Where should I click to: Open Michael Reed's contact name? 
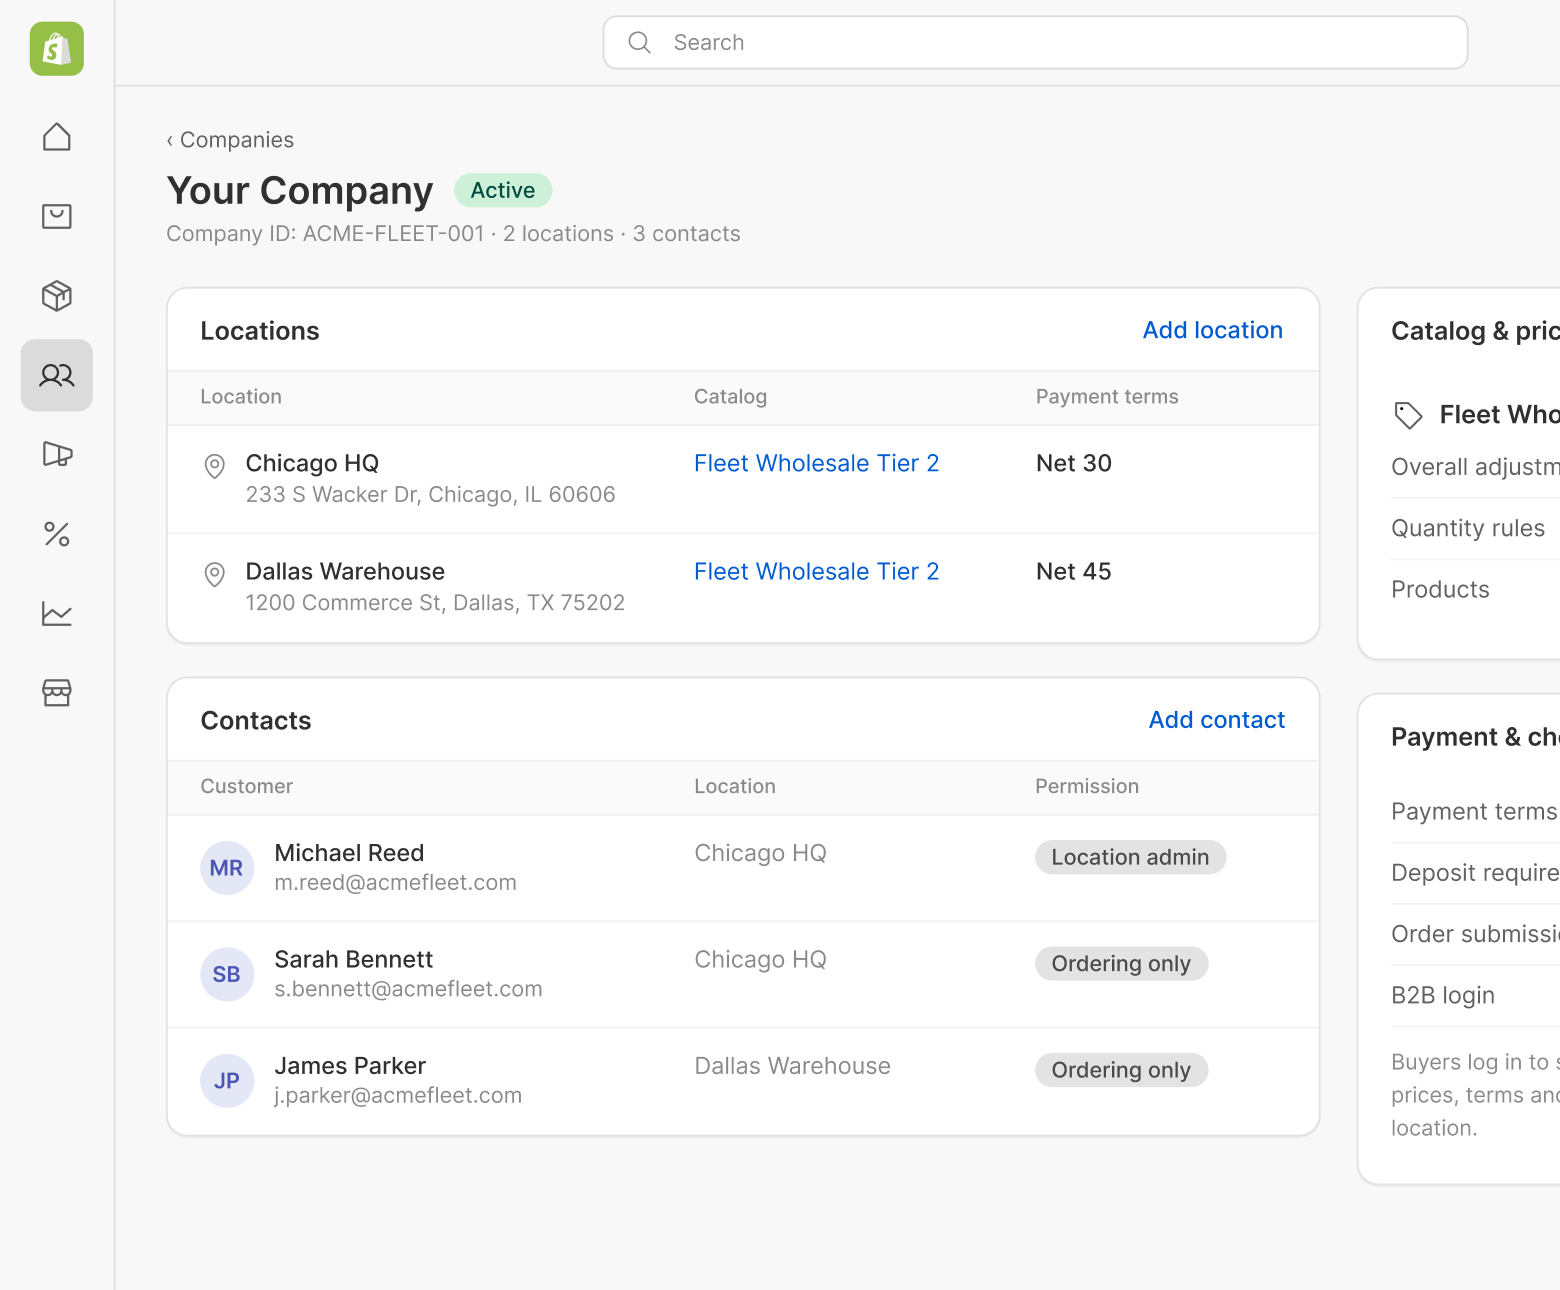(x=349, y=853)
